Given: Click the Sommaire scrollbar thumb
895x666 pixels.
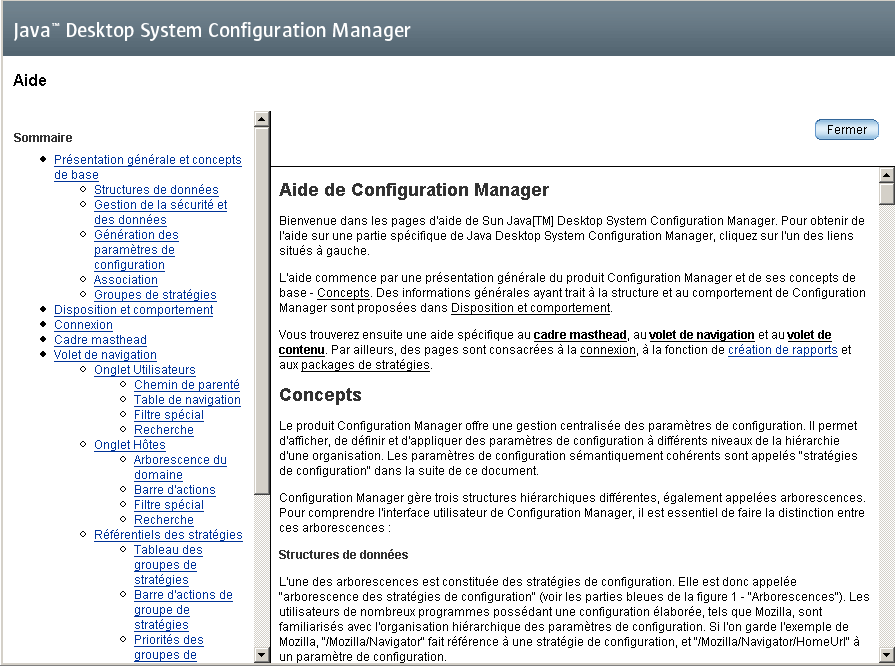Looking at the screenshot, I should 261,311.
